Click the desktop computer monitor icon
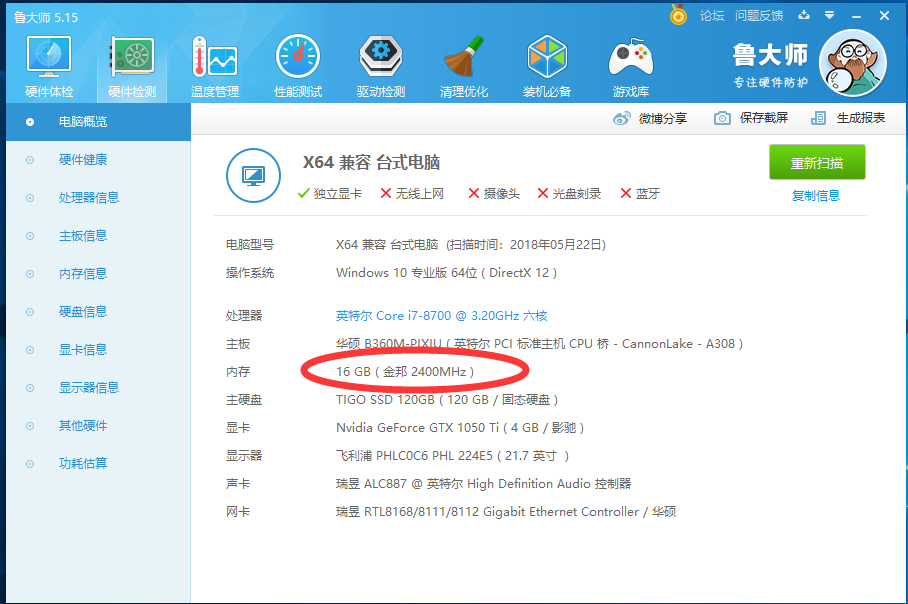Screen dimensions: 908x604 coord(253,175)
